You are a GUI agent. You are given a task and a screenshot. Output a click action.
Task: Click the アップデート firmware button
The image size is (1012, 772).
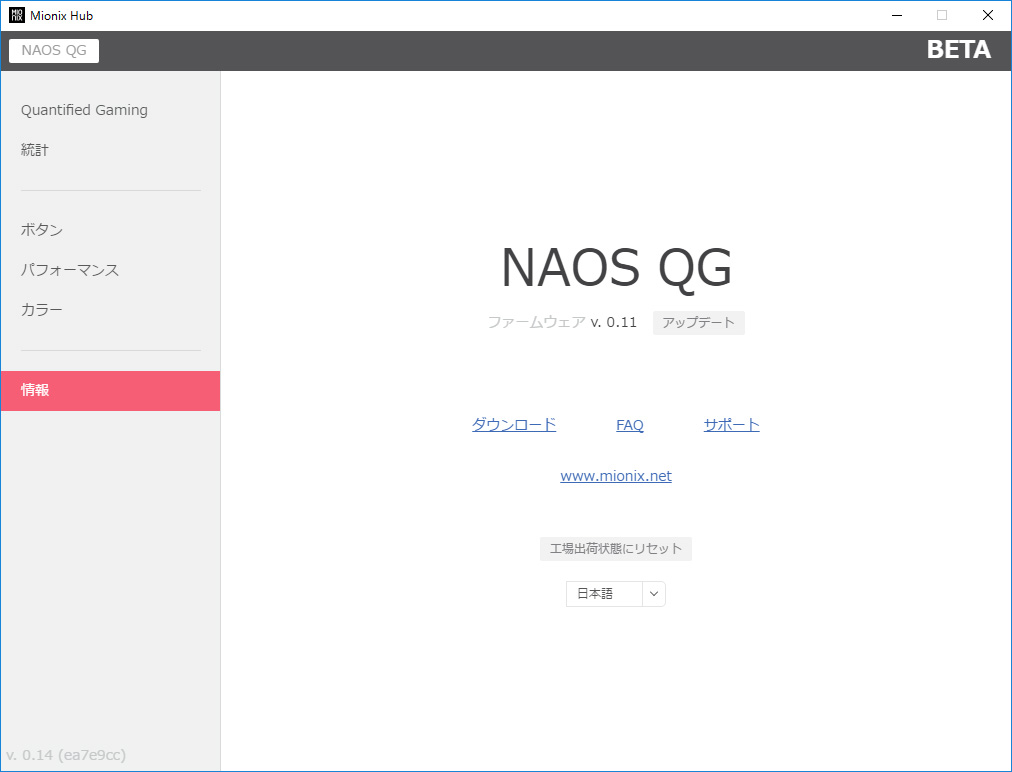pos(698,323)
